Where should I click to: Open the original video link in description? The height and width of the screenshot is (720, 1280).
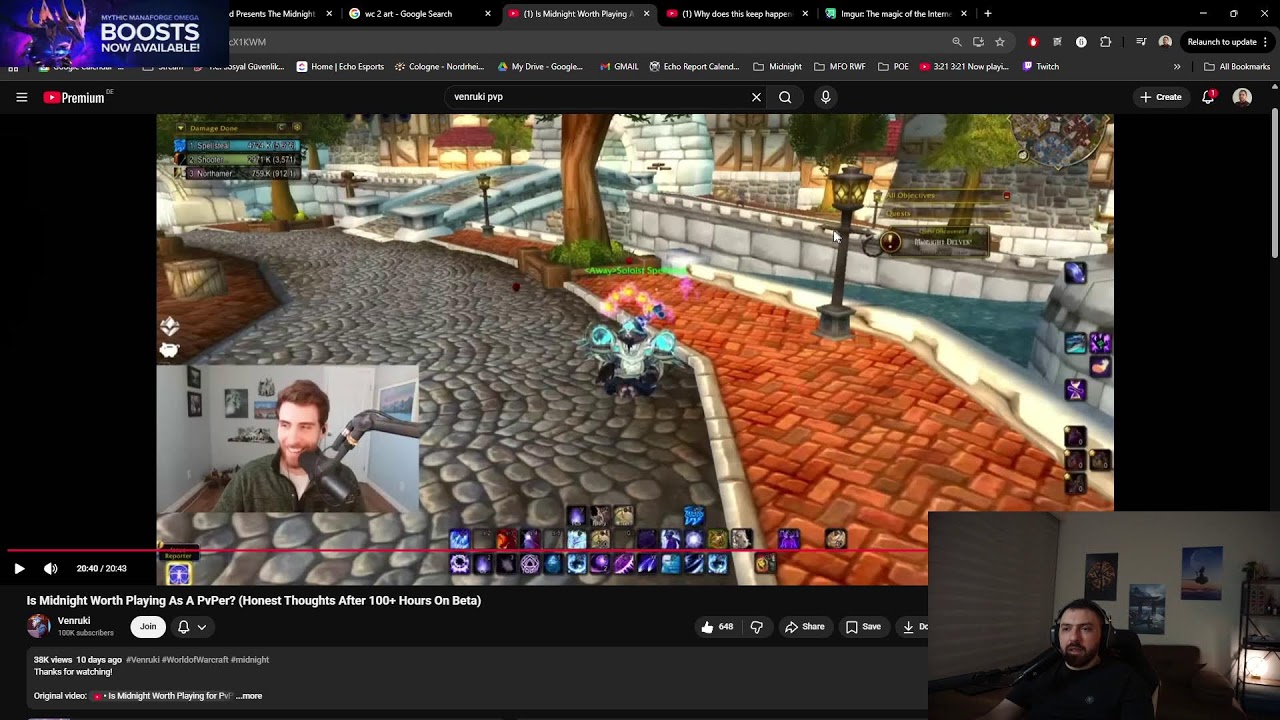click(x=162, y=696)
